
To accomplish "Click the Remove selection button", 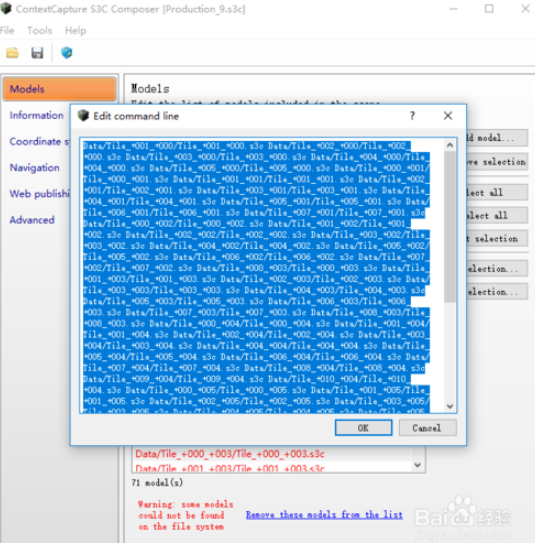I will tap(497, 162).
